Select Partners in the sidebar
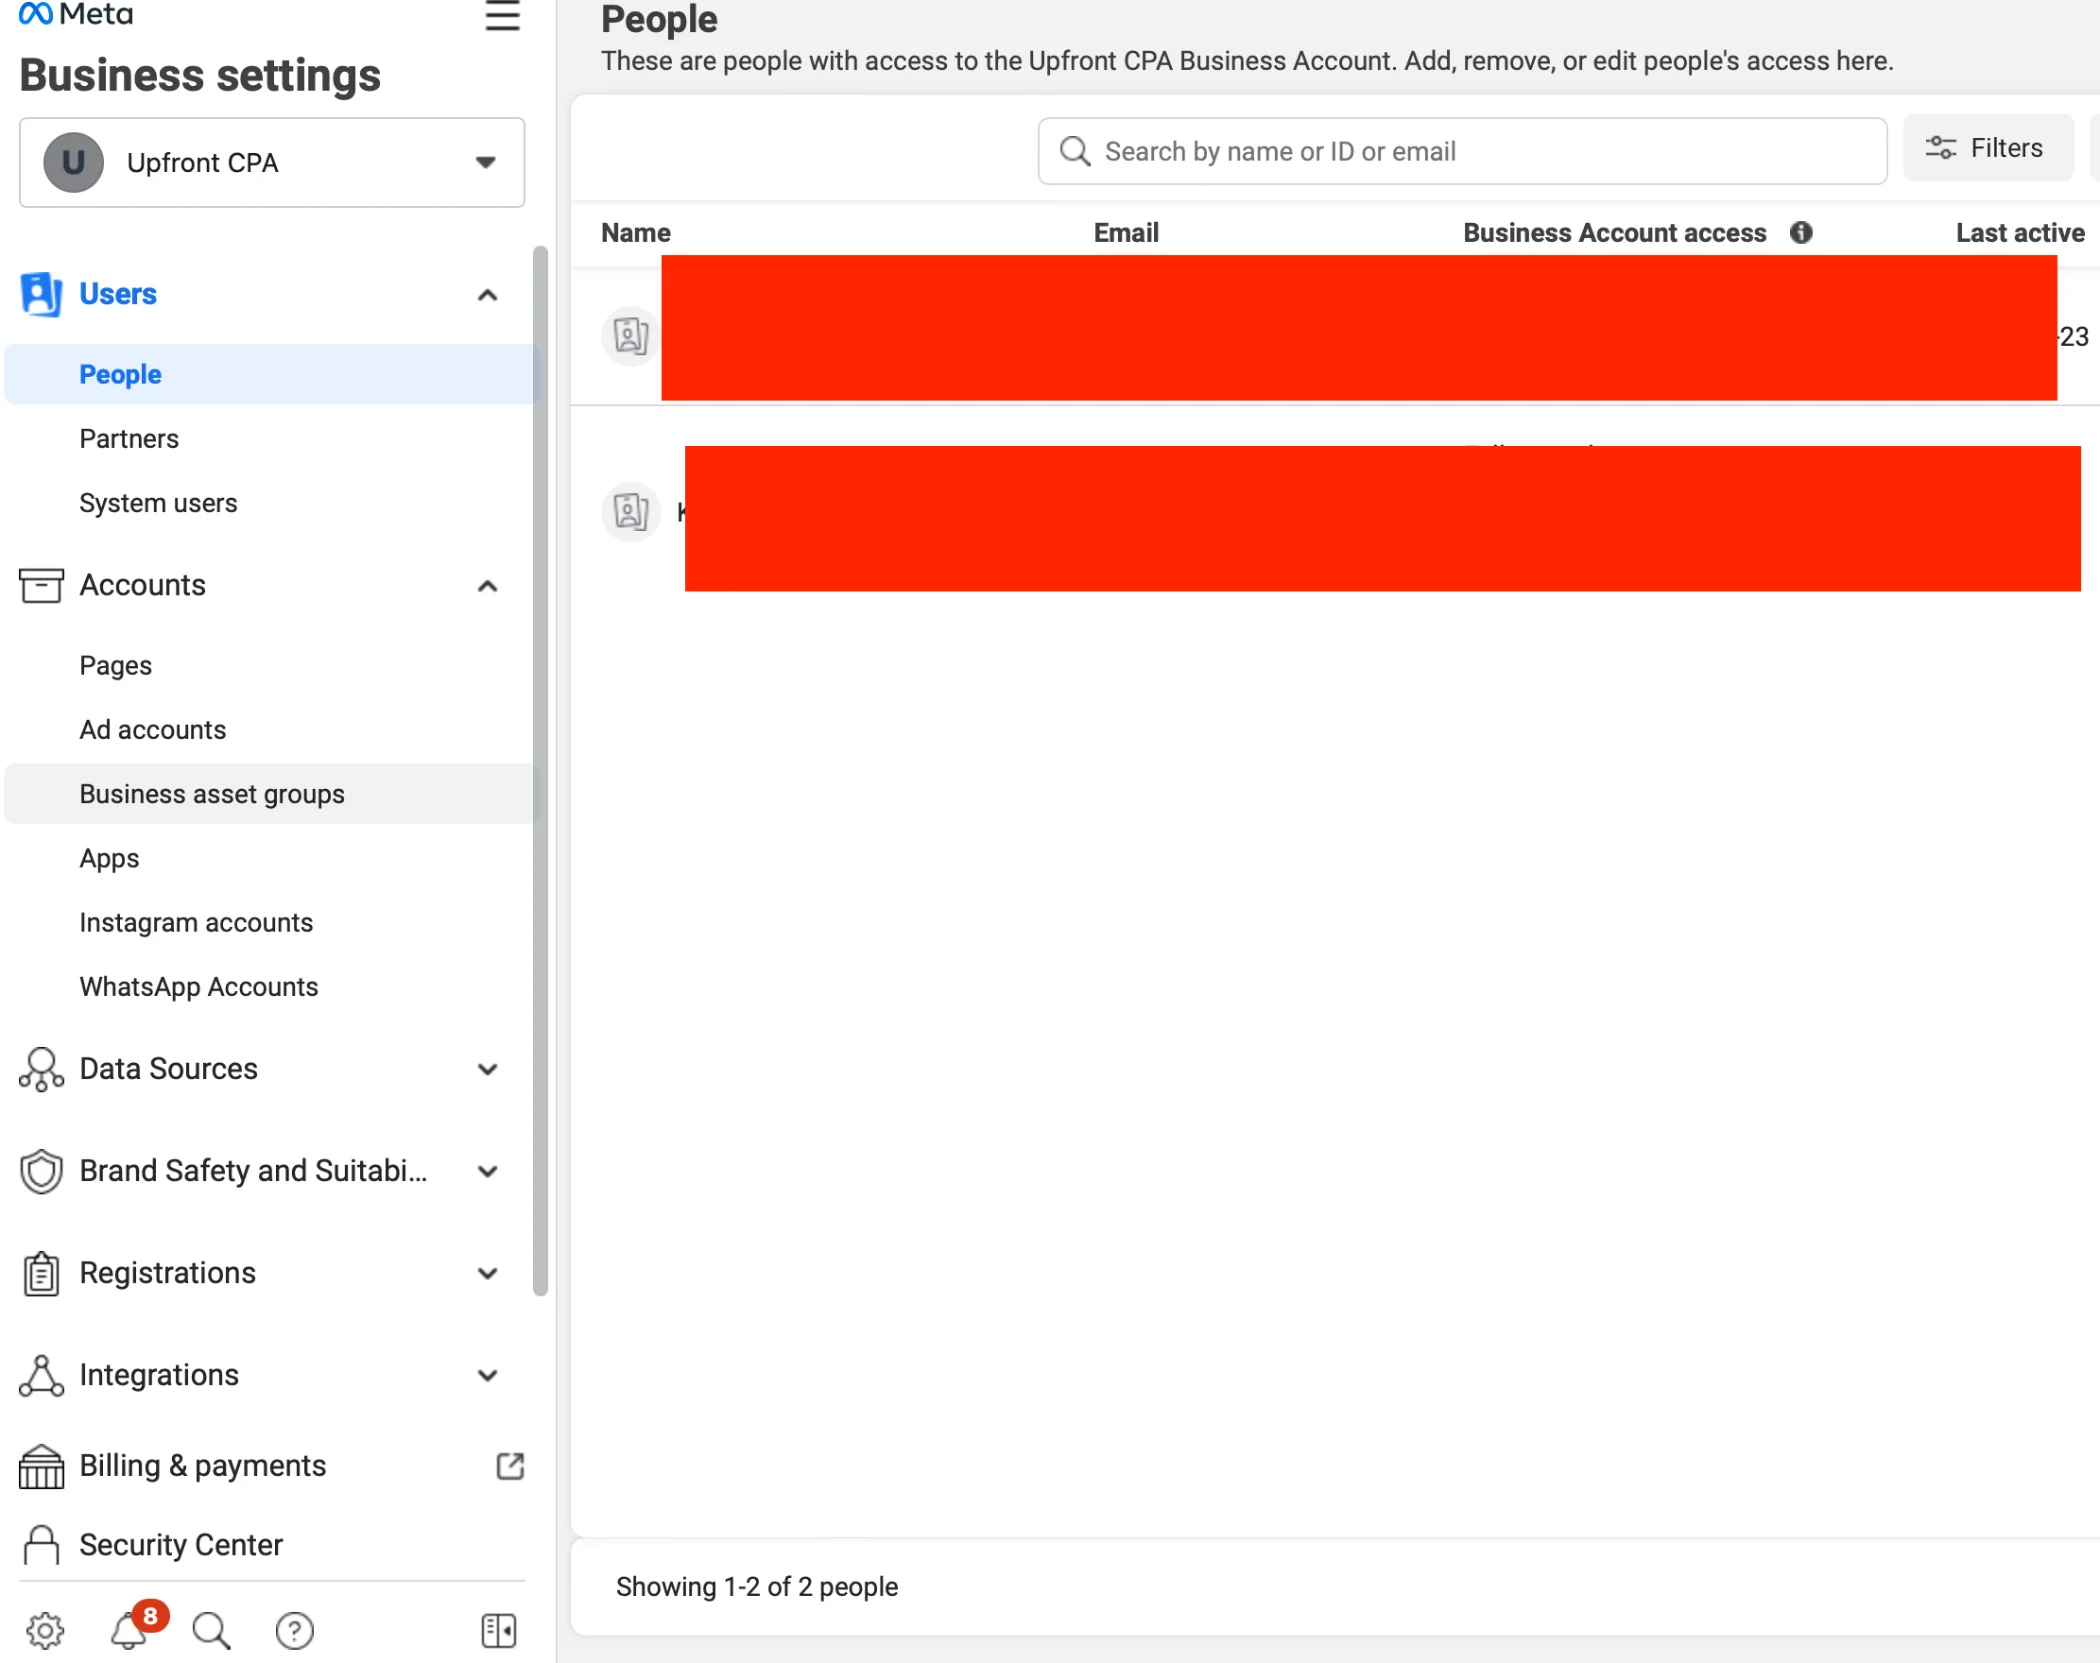Screen dimensions: 2100x1663 [x=129, y=438]
